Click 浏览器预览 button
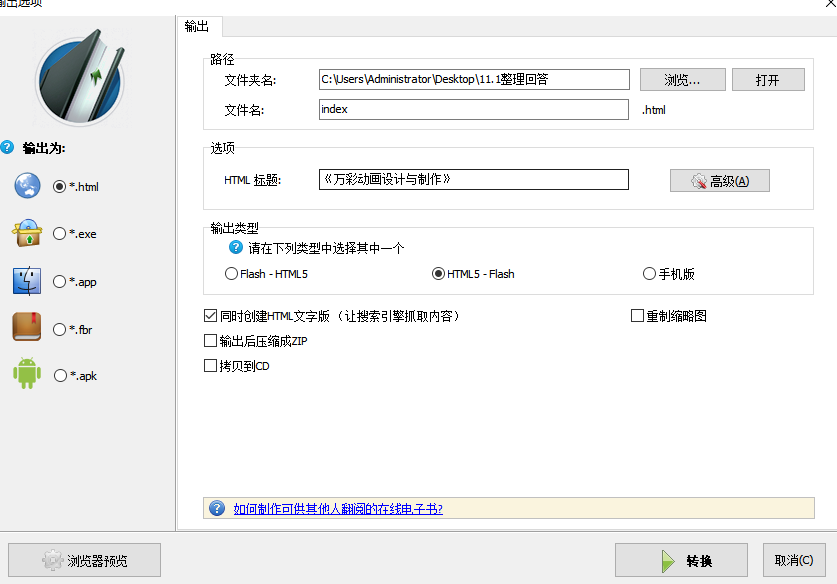 [x=84, y=561]
